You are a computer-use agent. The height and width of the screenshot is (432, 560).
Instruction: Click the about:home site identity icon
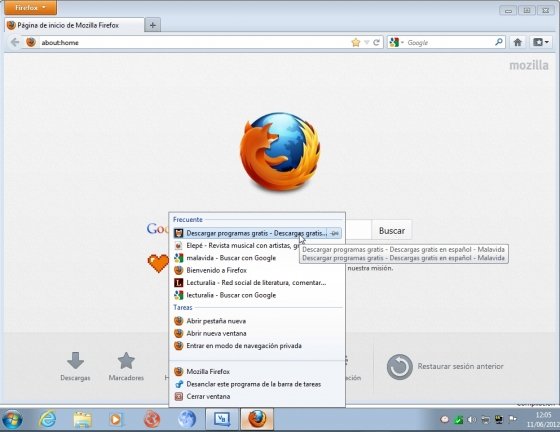click(x=31, y=42)
